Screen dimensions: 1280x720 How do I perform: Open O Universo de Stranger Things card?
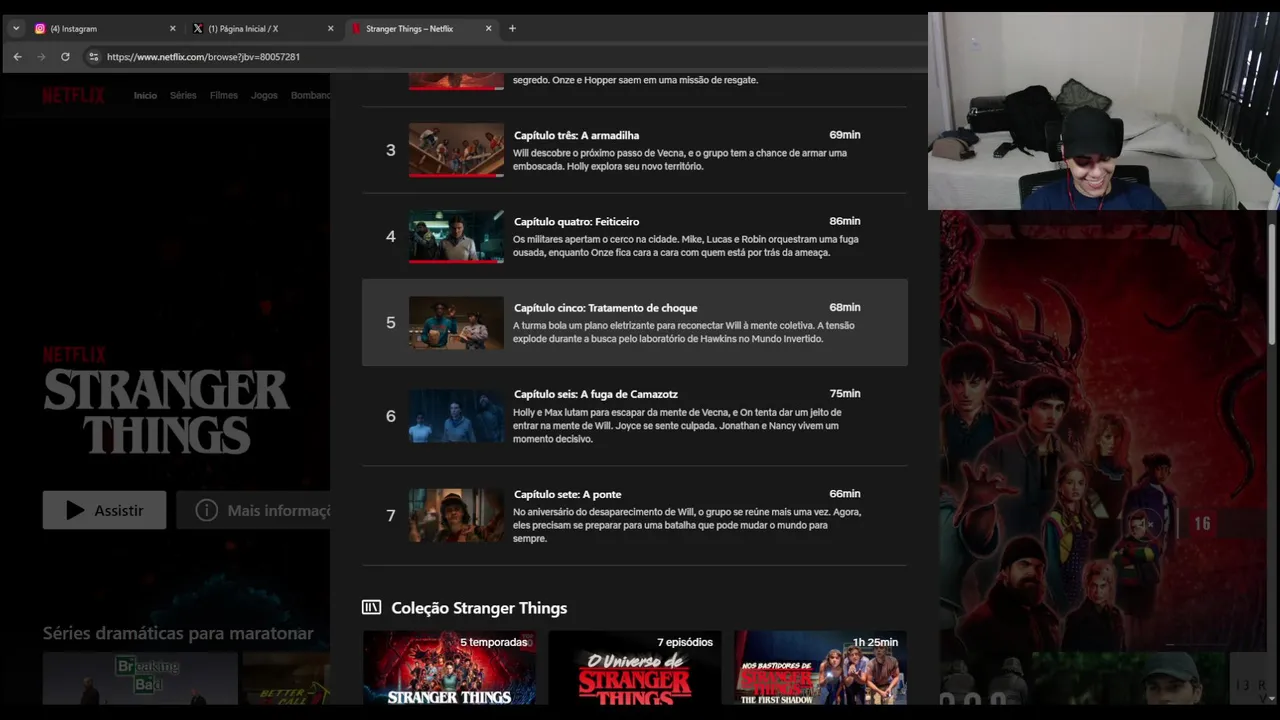coord(634,667)
